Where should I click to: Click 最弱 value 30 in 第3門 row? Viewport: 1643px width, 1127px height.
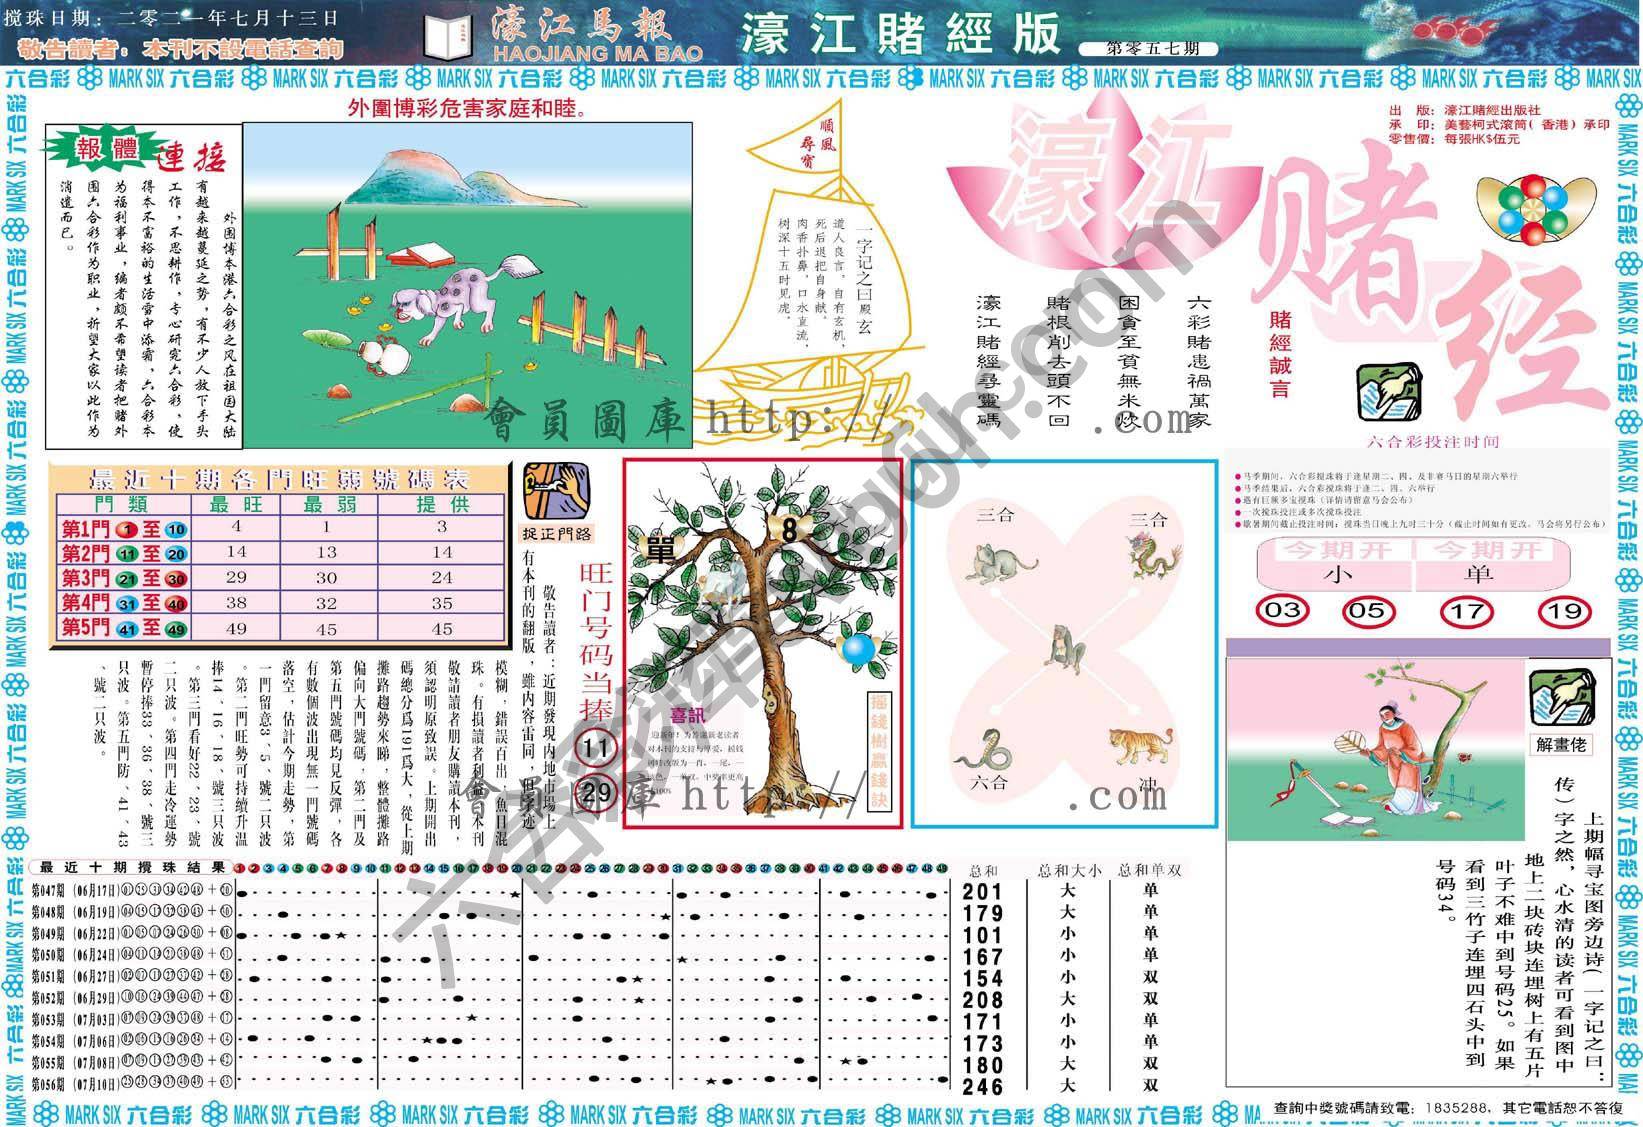coord(327,579)
